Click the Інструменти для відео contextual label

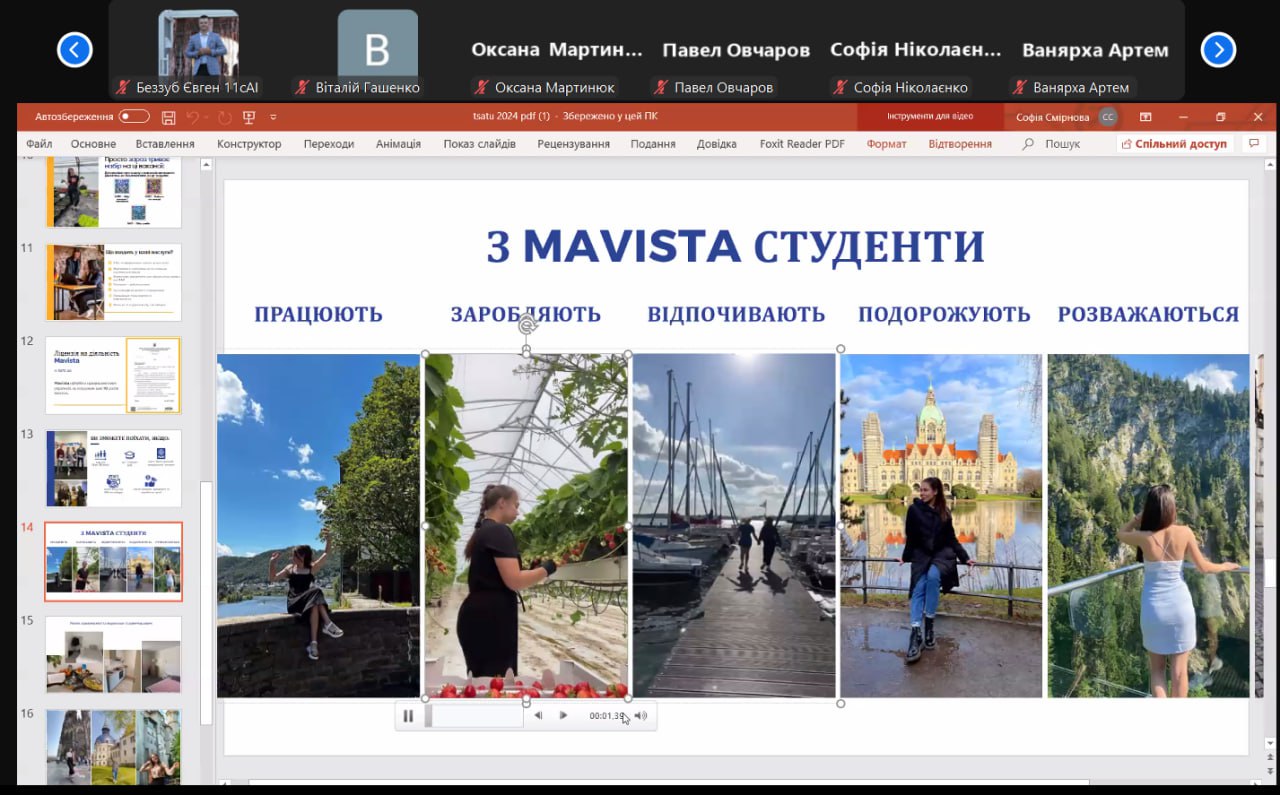point(930,117)
